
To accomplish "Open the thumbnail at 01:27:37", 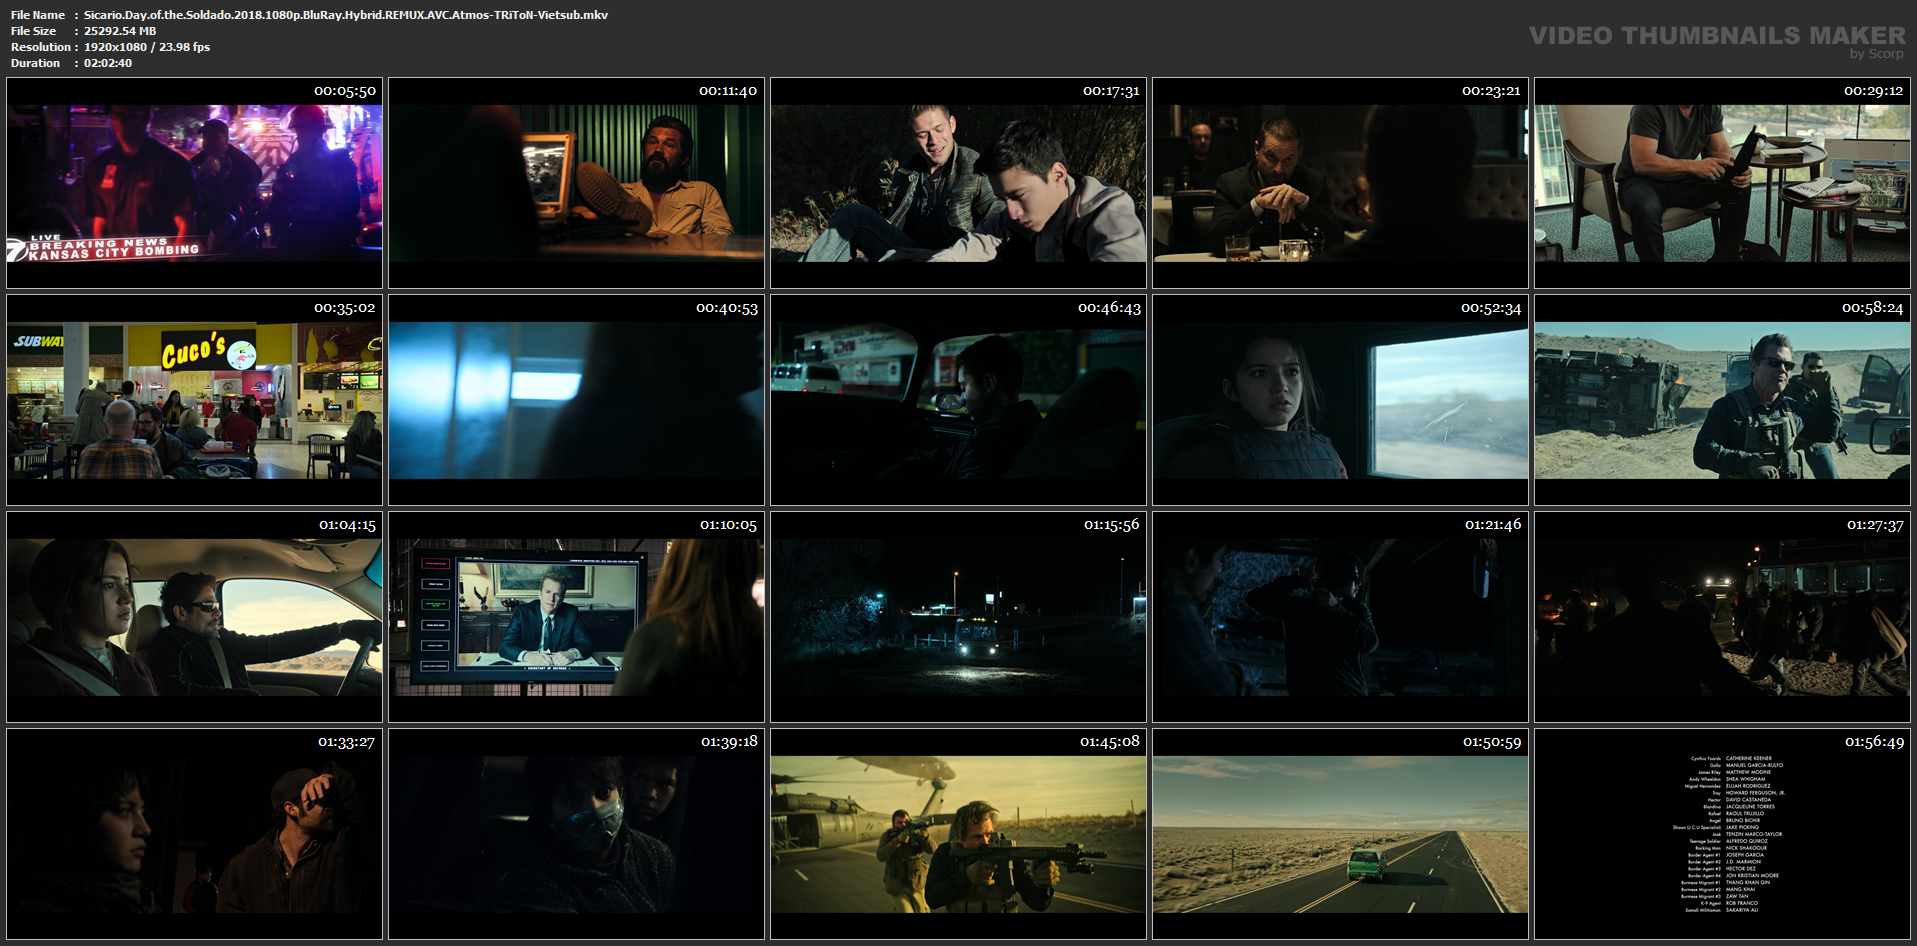I will [1722, 617].
